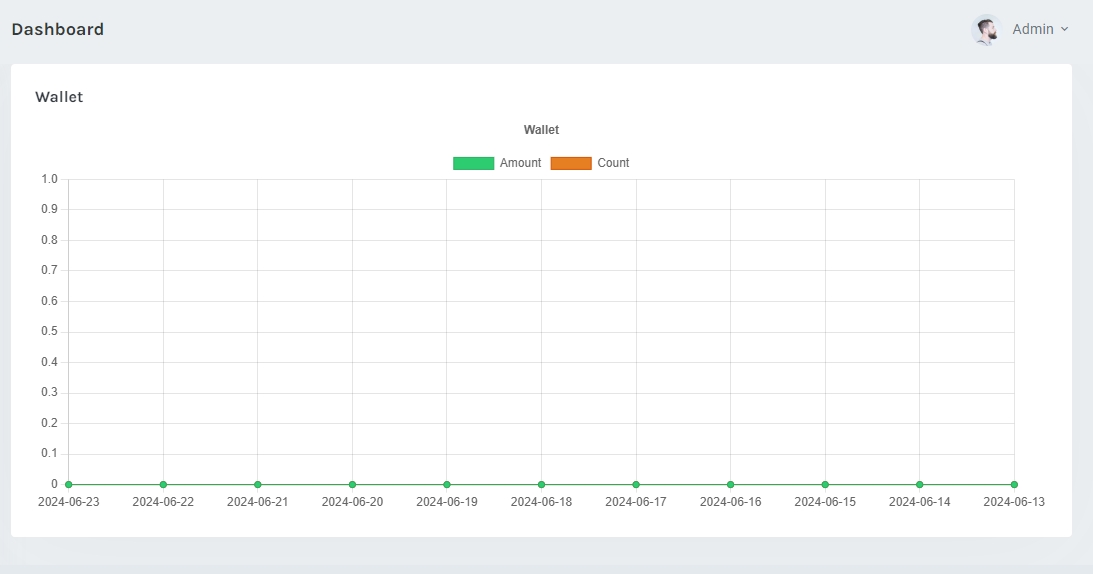Open the Admin user name menu

pos(1032,30)
